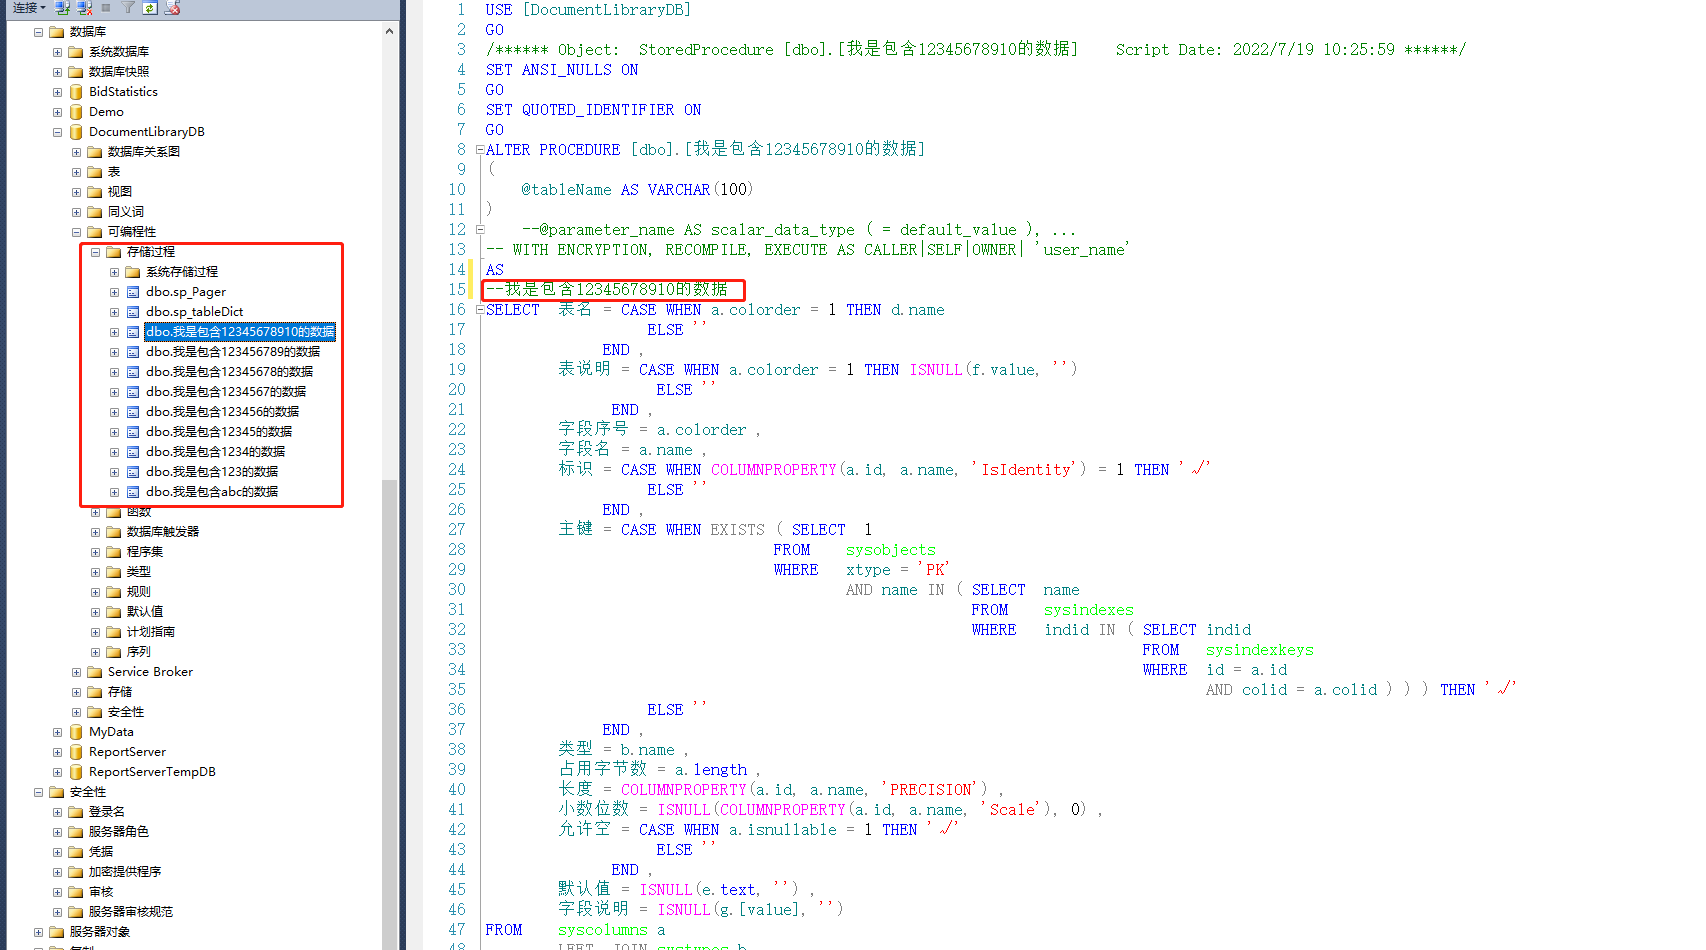
Task: Select the 默认值 folder
Action: (145, 612)
